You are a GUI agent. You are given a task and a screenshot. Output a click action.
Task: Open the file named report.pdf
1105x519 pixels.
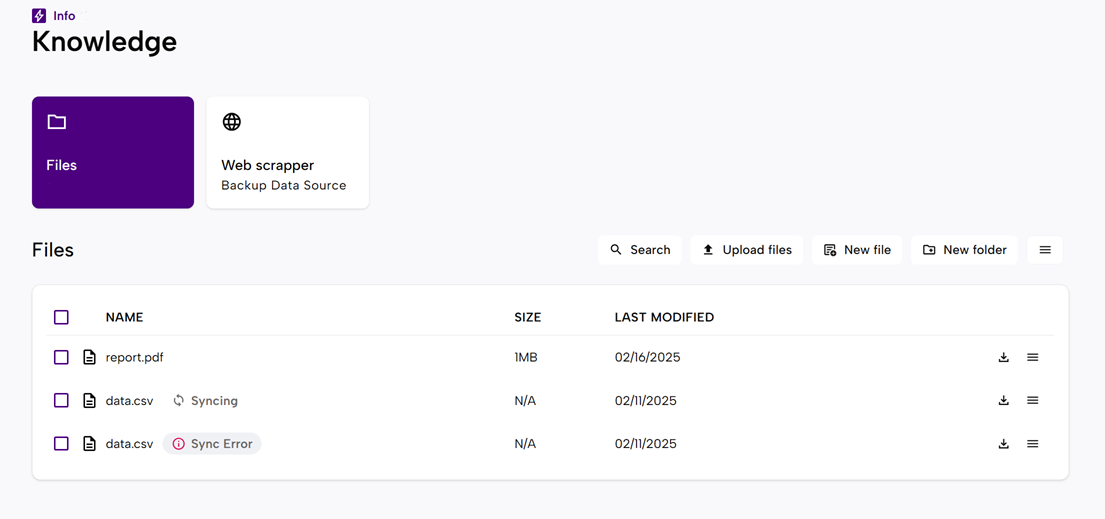tap(135, 358)
